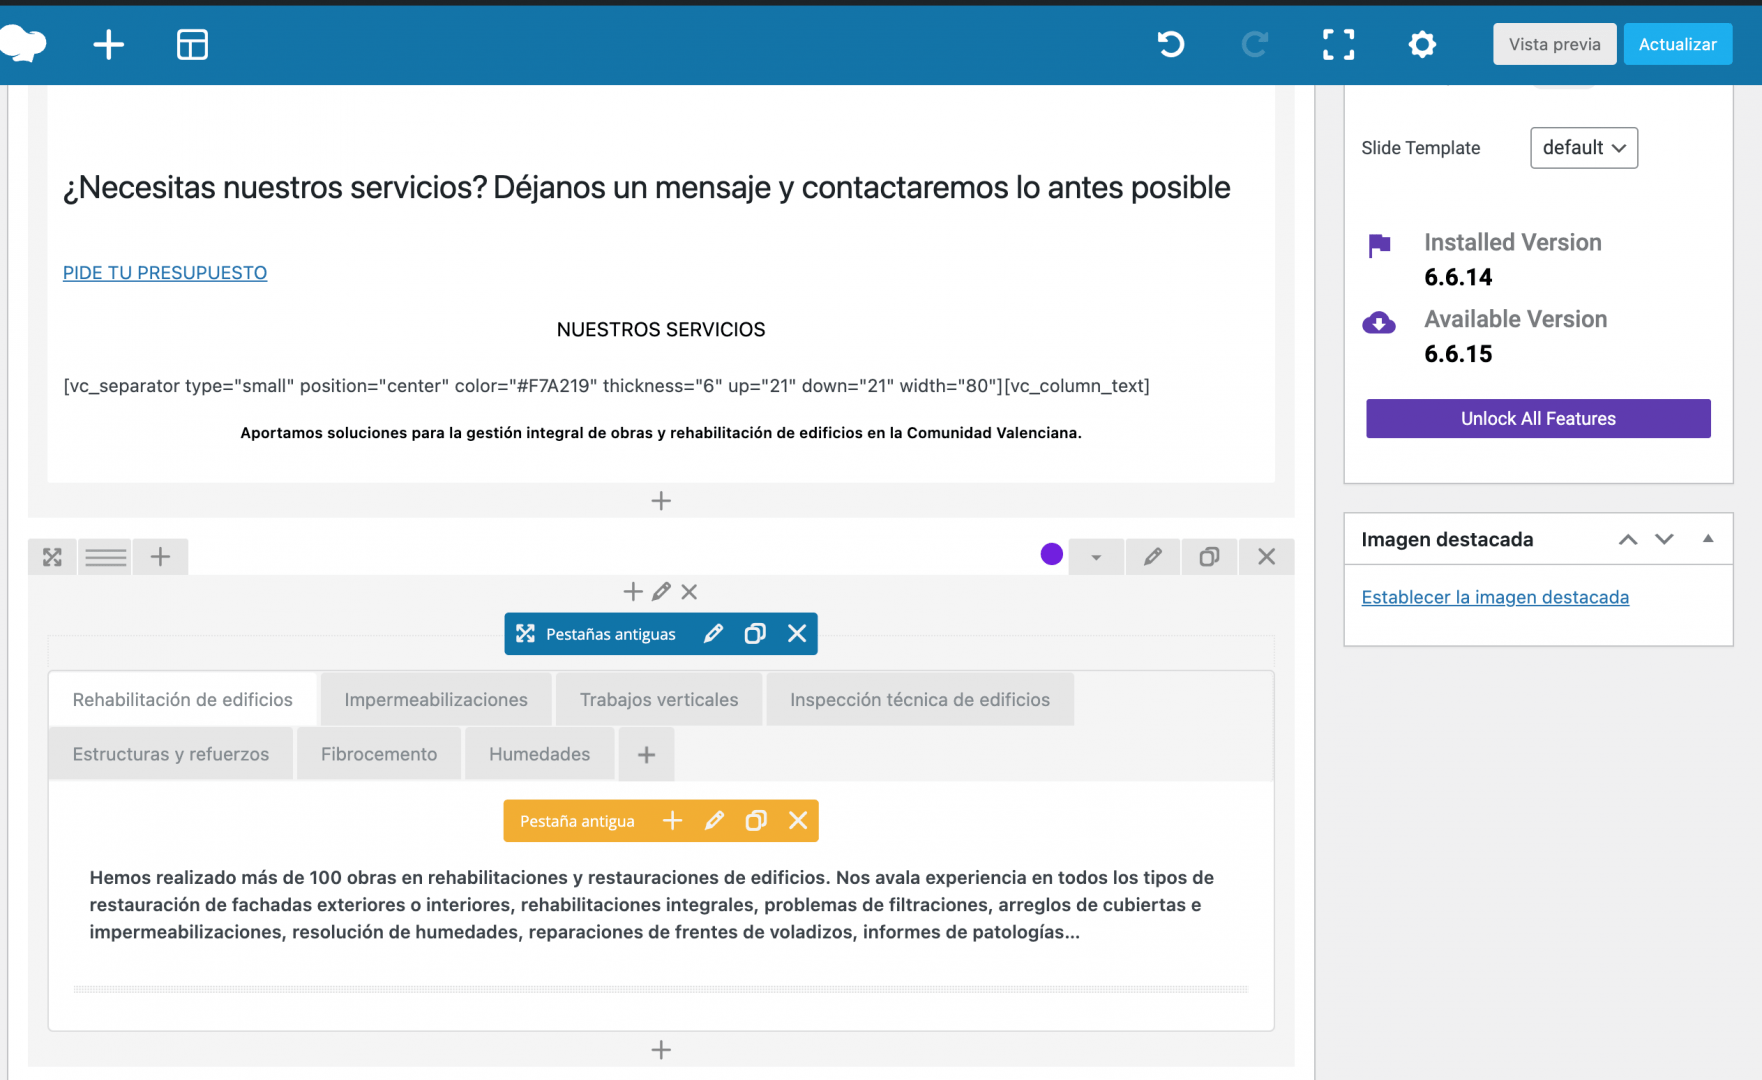This screenshot has height=1080, width=1762.
Task: Open the Slide Template default dropdown
Action: click(x=1584, y=148)
